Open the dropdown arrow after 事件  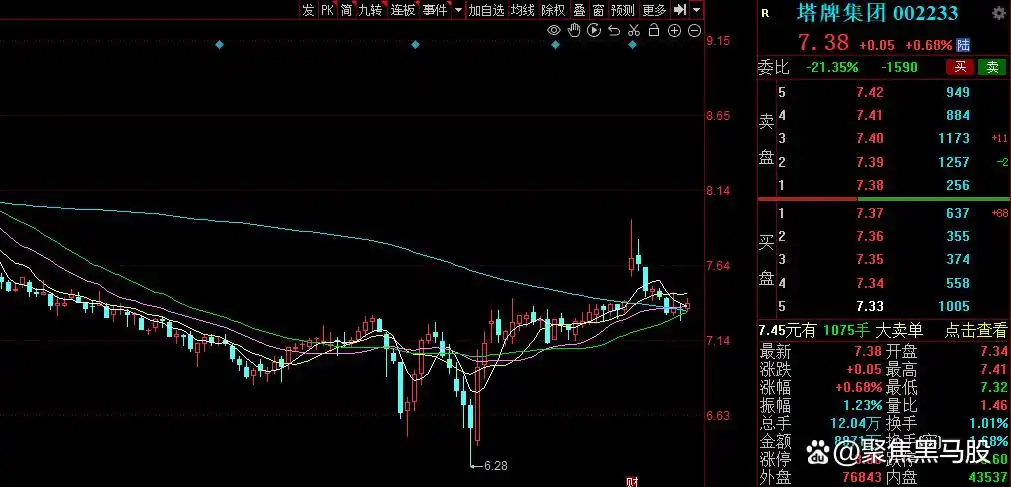458,10
